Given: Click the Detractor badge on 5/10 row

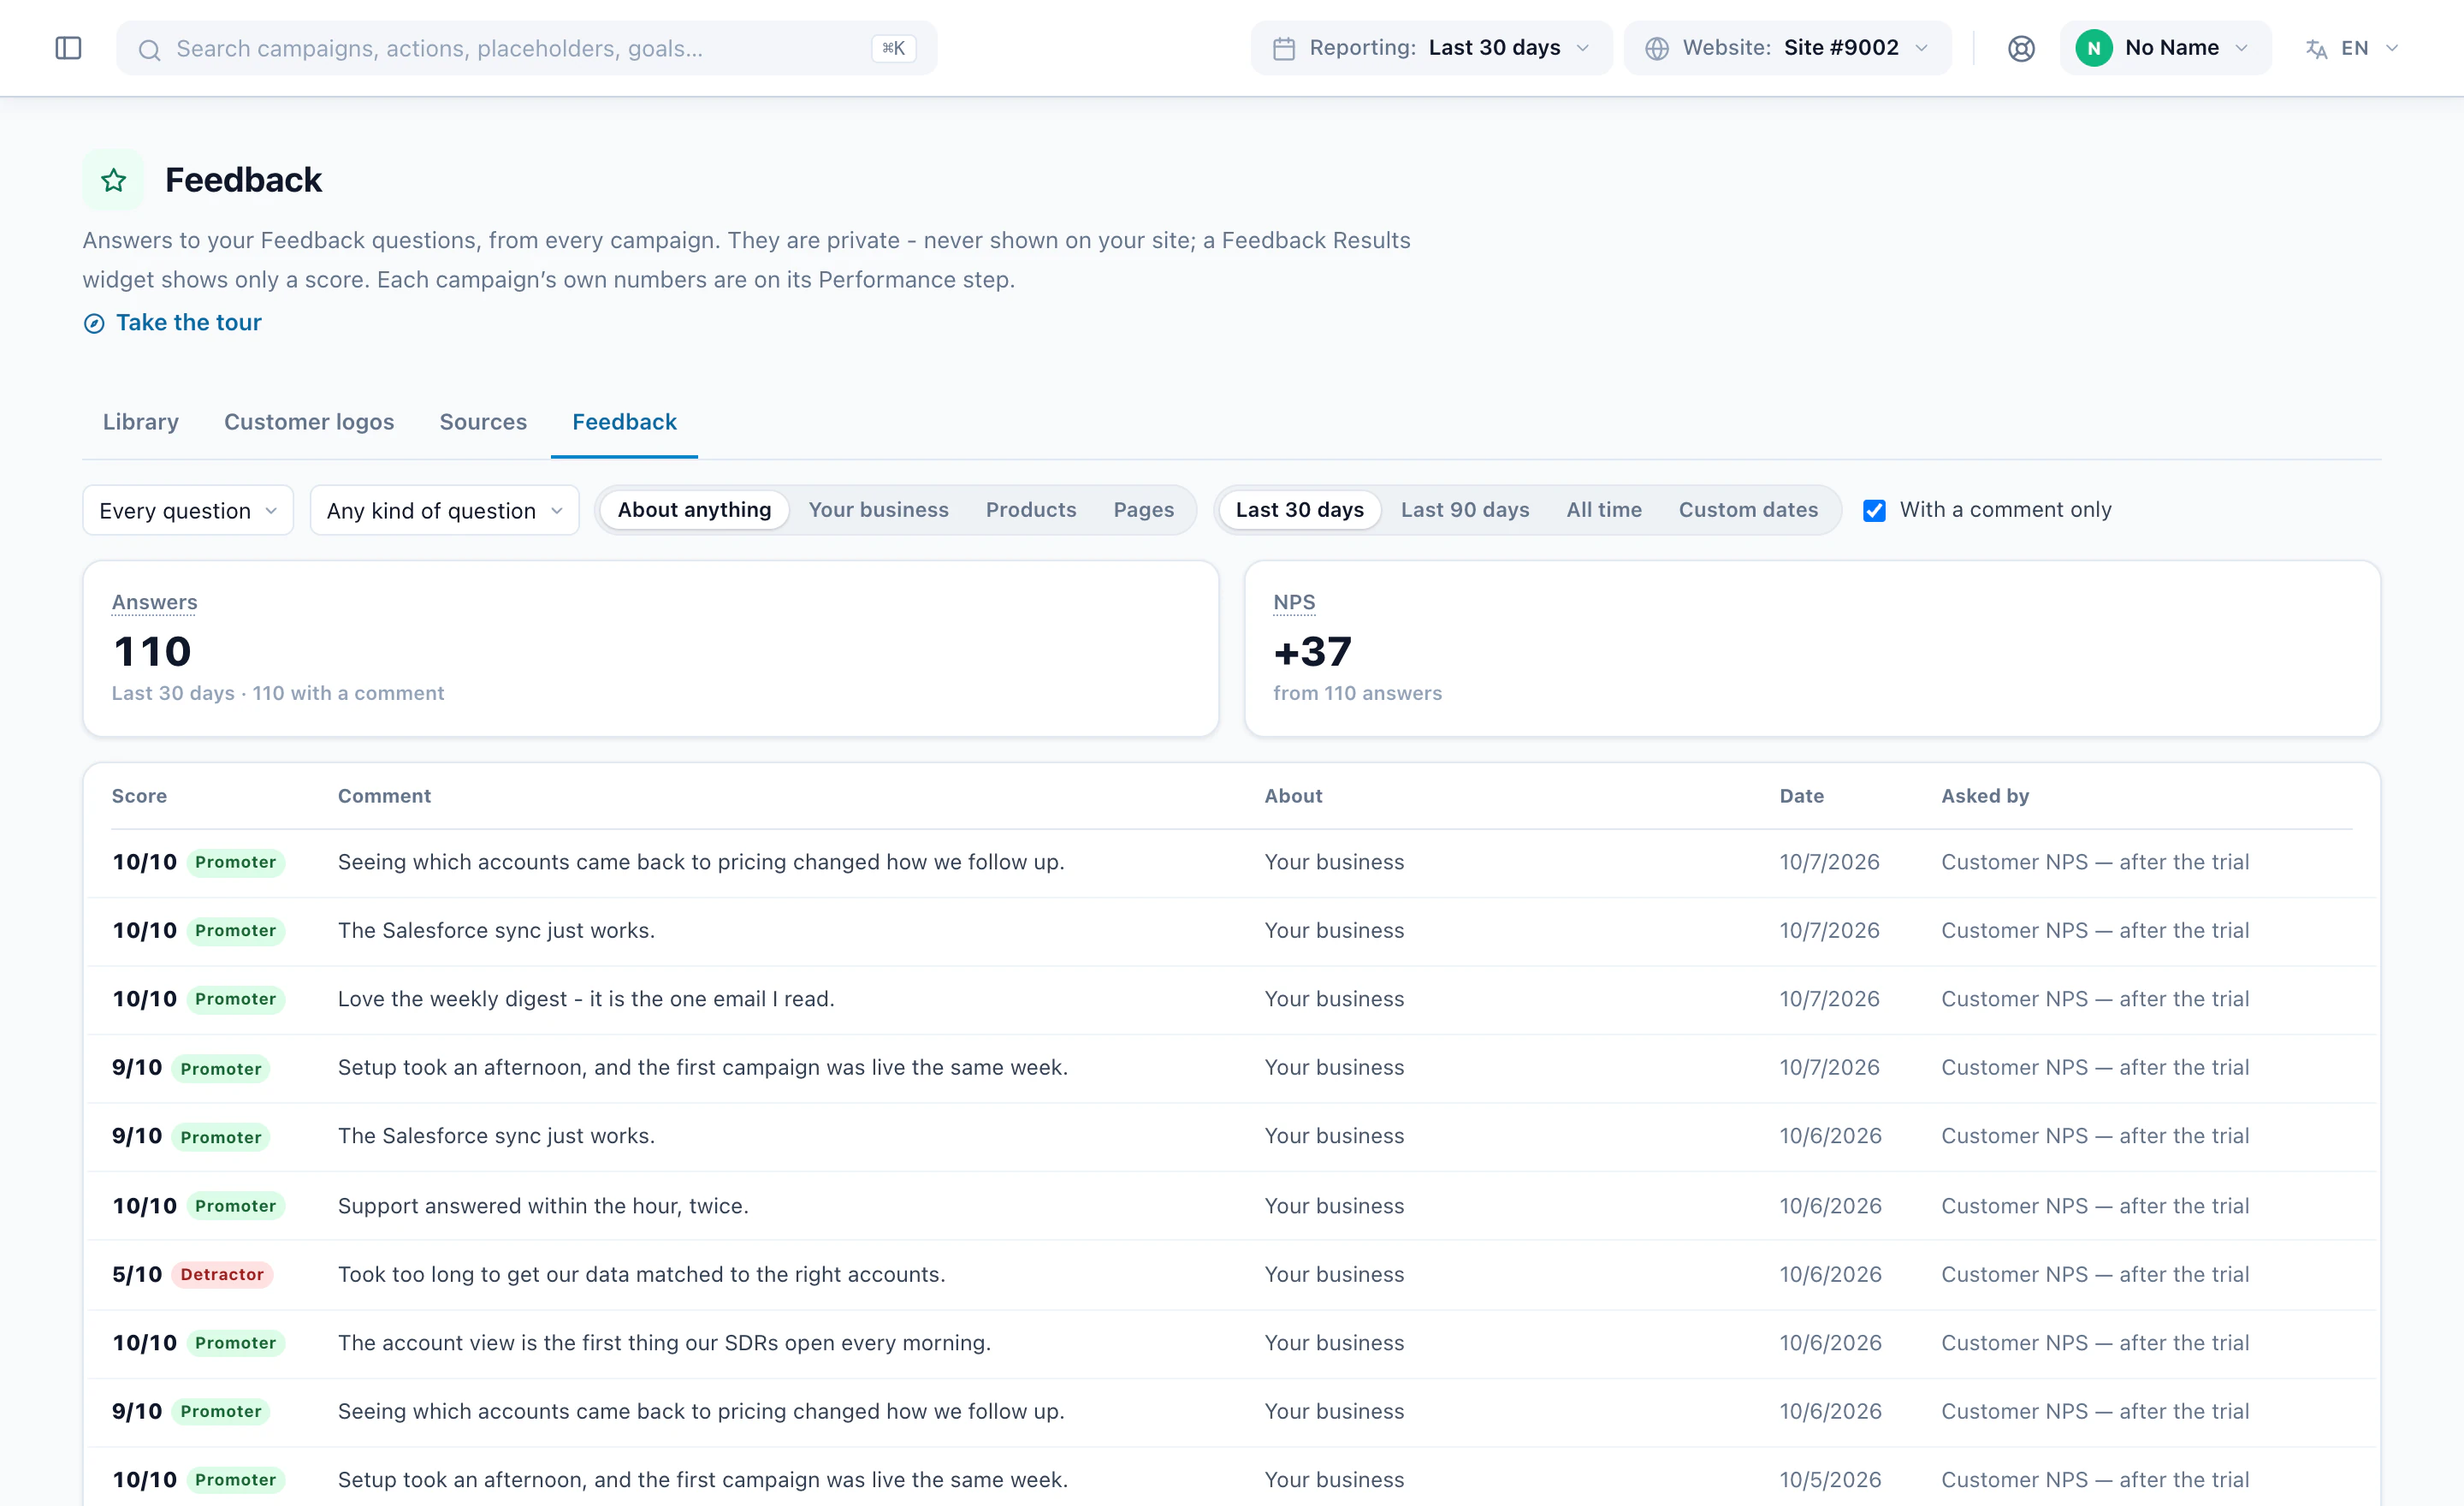Looking at the screenshot, I should click(222, 1274).
